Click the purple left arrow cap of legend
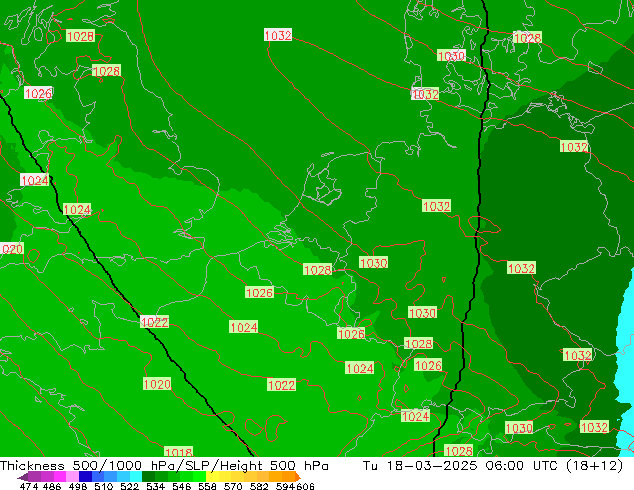 (x=23, y=476)
